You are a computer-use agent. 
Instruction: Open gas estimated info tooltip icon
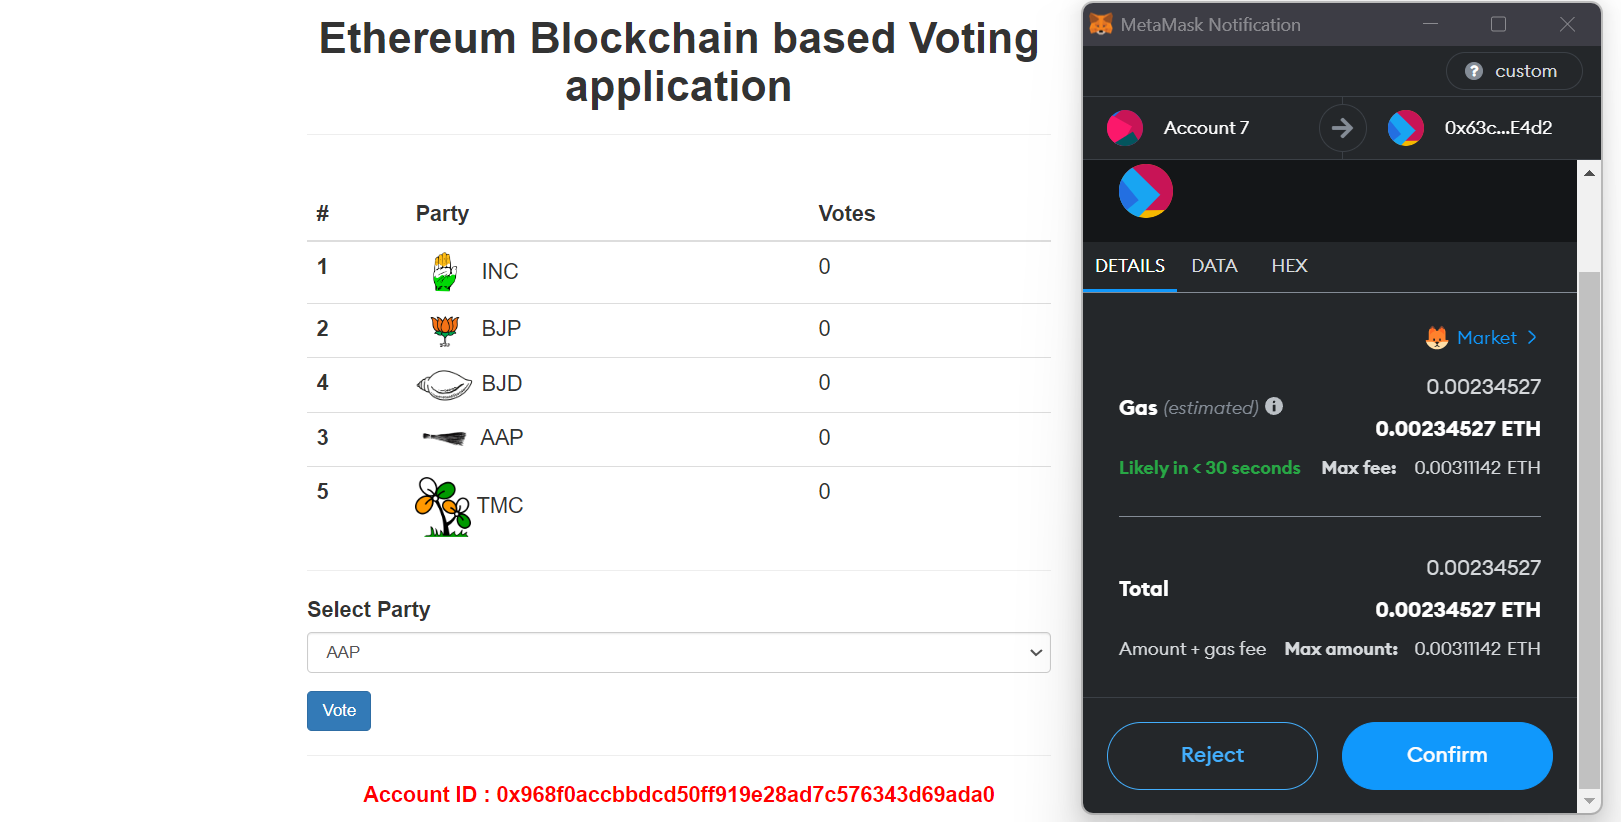1273,406
